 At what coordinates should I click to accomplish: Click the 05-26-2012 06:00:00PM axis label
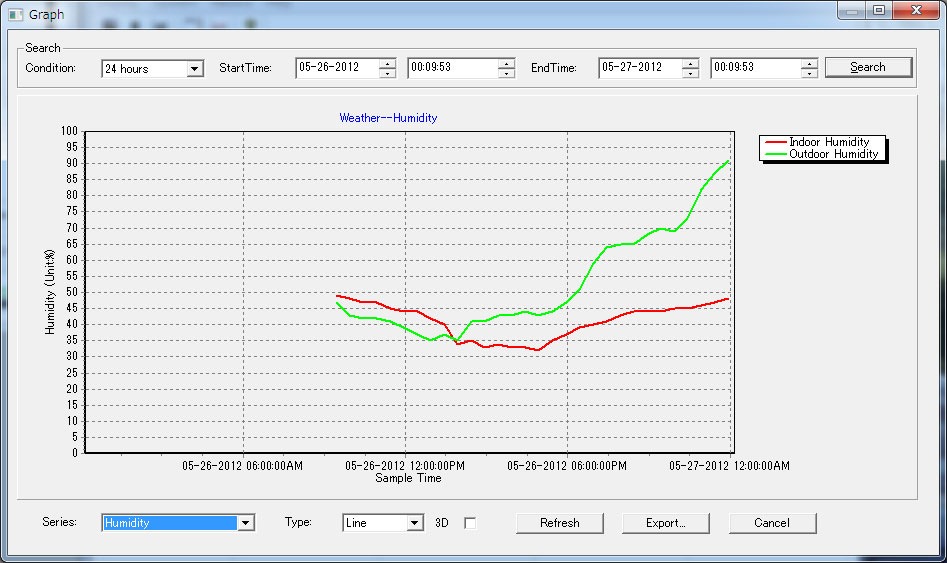[567, 466]
